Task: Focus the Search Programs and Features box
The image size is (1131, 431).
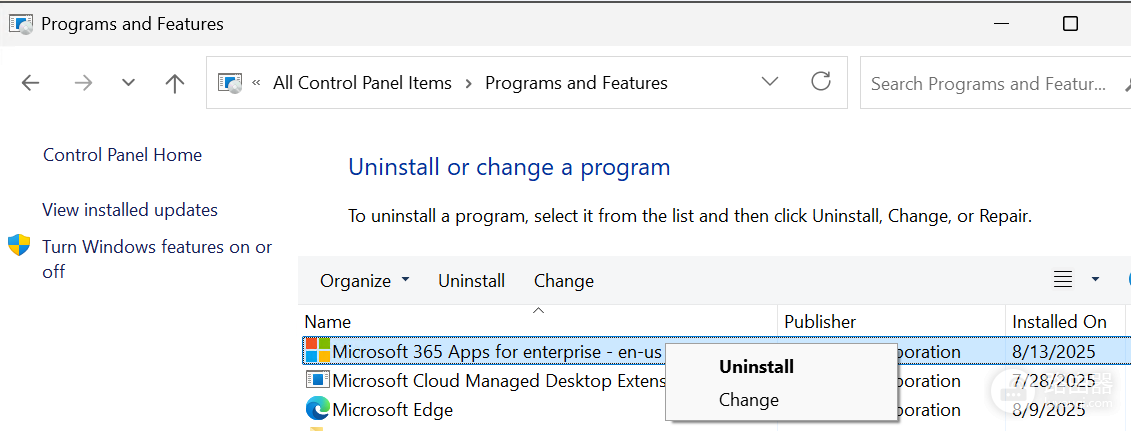Action: [995, 84]
